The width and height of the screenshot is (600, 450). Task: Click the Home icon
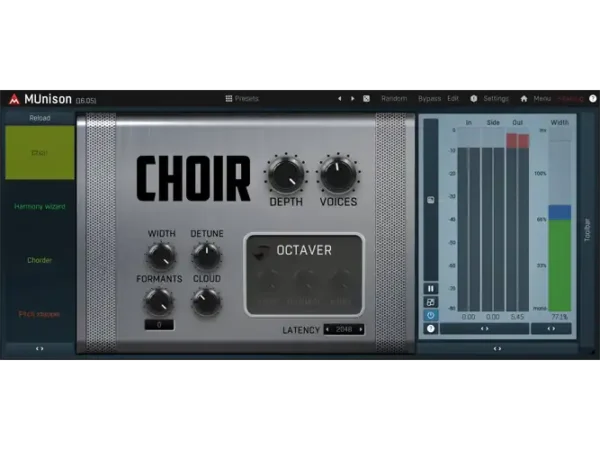(524, 99)
